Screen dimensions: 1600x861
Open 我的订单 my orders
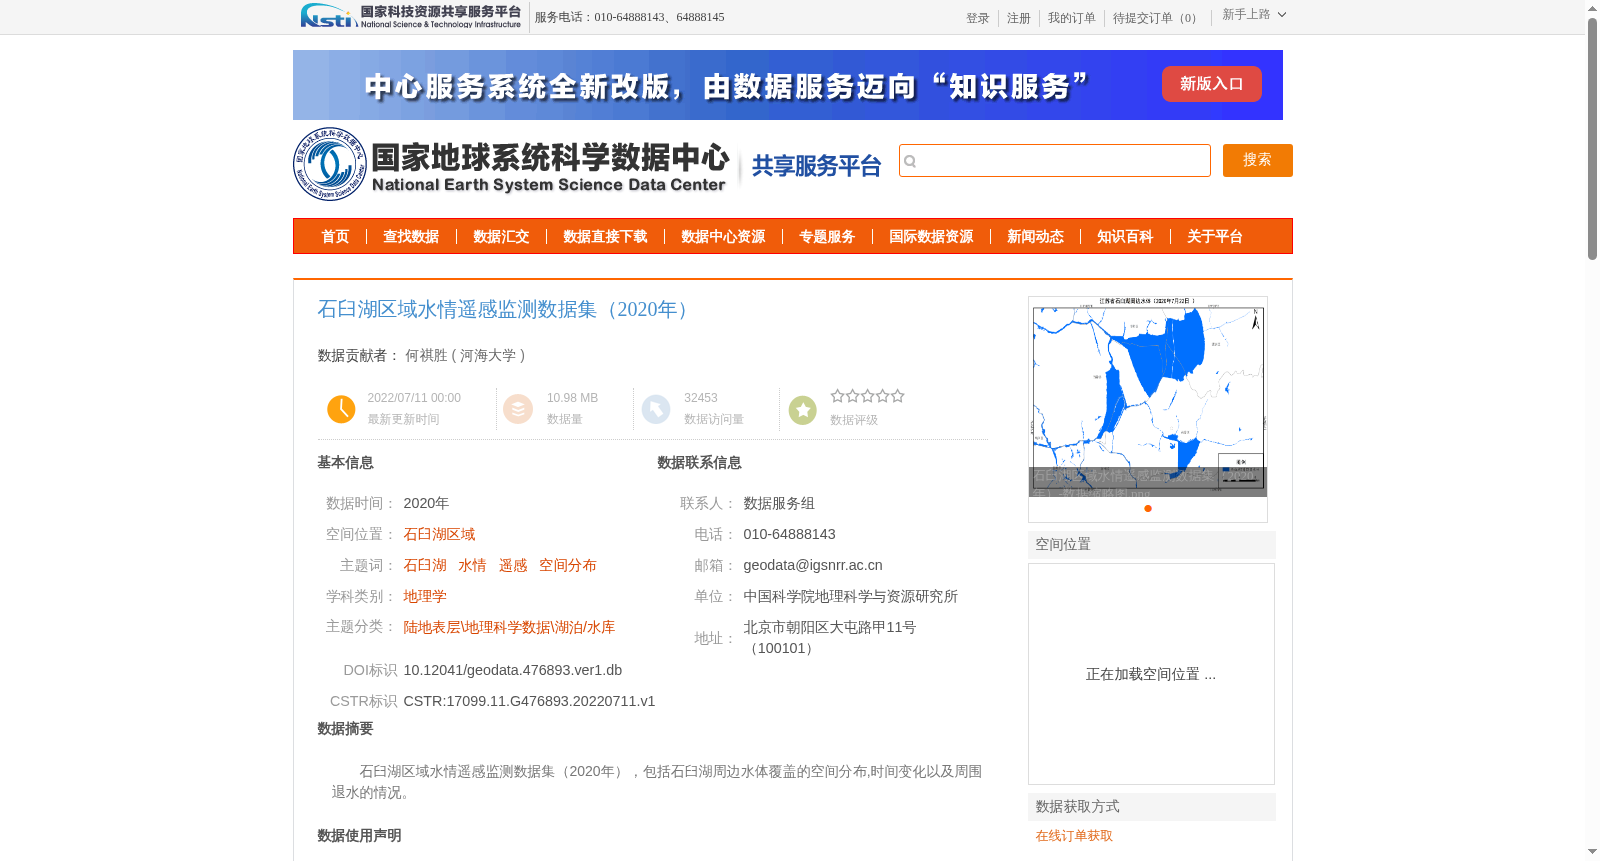pyautogui.click(x=1071, y=18)
